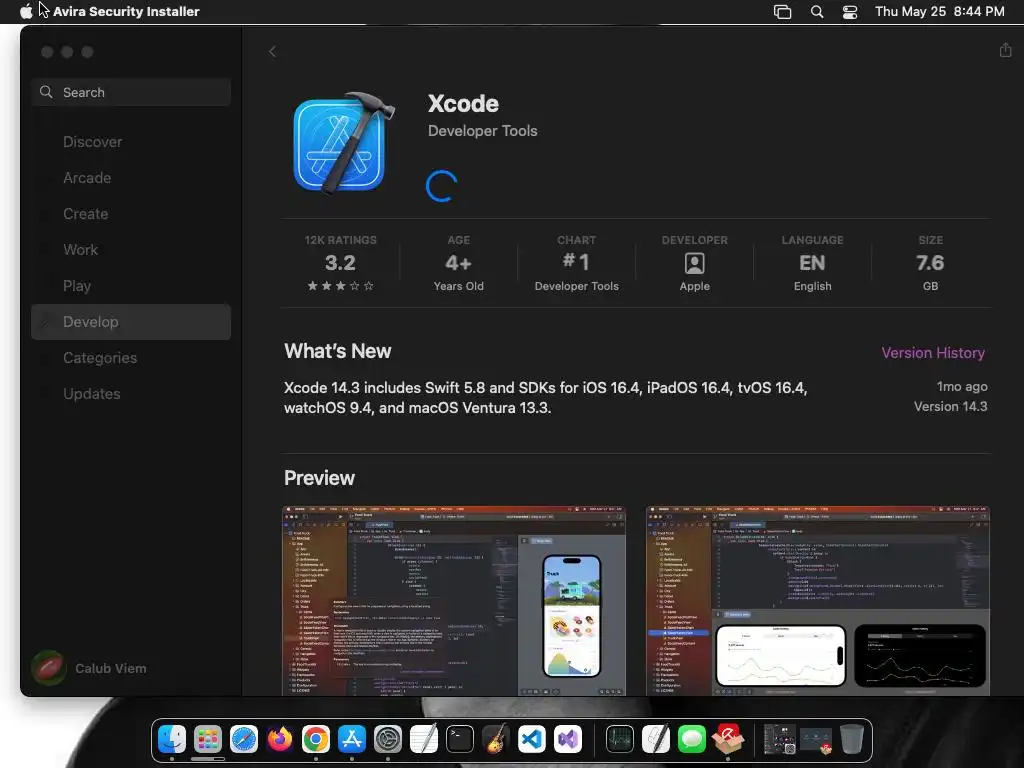Open Messages from the Dock
1024x768 pixels.
point(692,739)
